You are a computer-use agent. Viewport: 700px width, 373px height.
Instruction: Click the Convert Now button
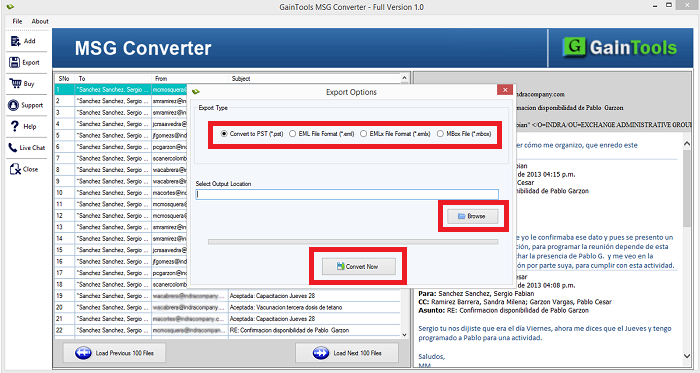[x=358, y=266]
